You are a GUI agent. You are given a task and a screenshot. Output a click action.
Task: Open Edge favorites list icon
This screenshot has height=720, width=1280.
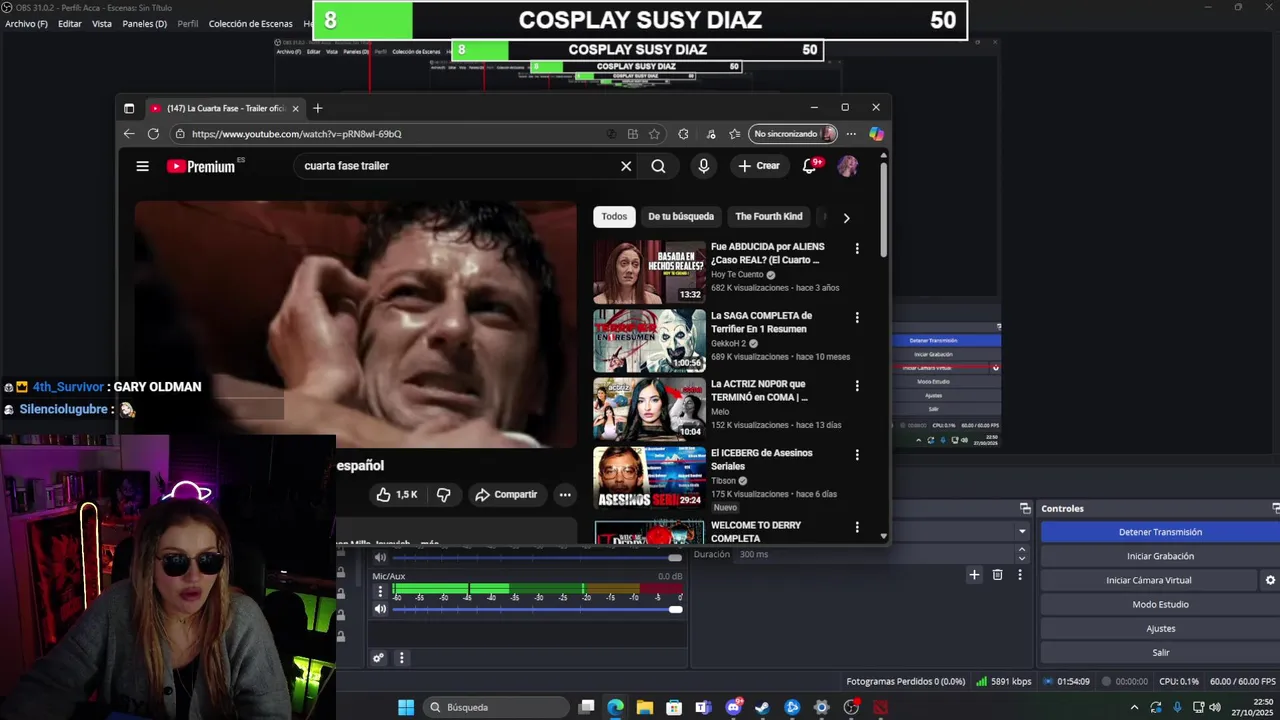click(735, 134)
